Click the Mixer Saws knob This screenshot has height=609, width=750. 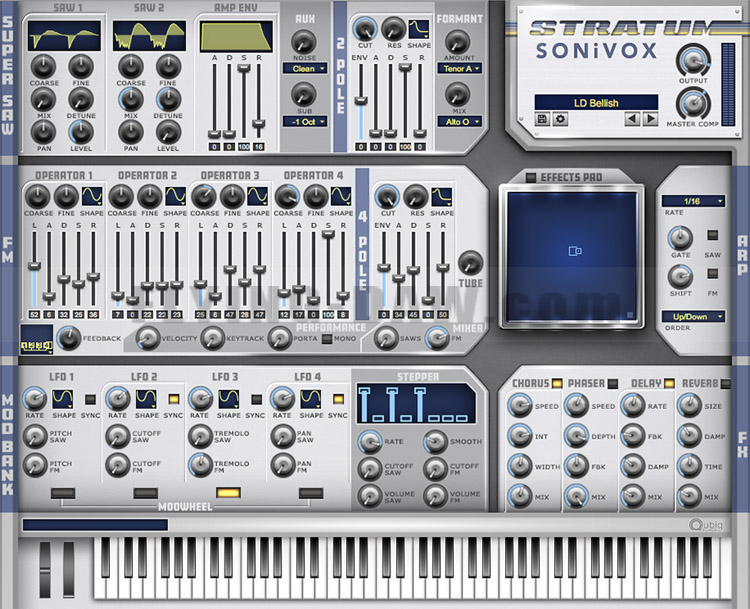tap(386, 338)
